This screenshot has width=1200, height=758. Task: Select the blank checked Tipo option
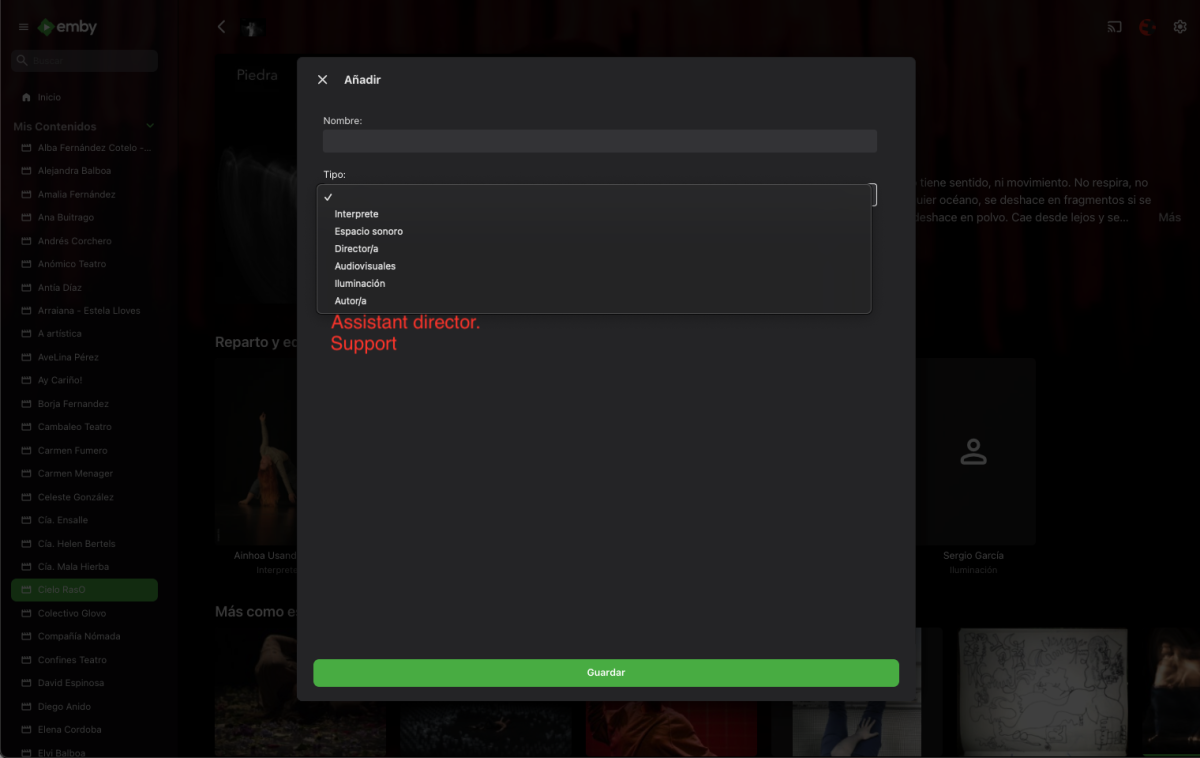coord(594,197)
